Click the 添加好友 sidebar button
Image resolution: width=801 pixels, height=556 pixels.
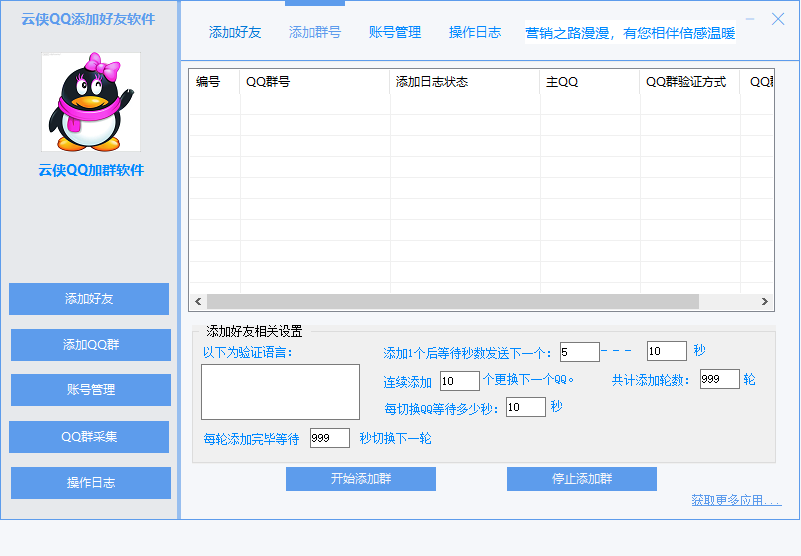tap(89, 299)
